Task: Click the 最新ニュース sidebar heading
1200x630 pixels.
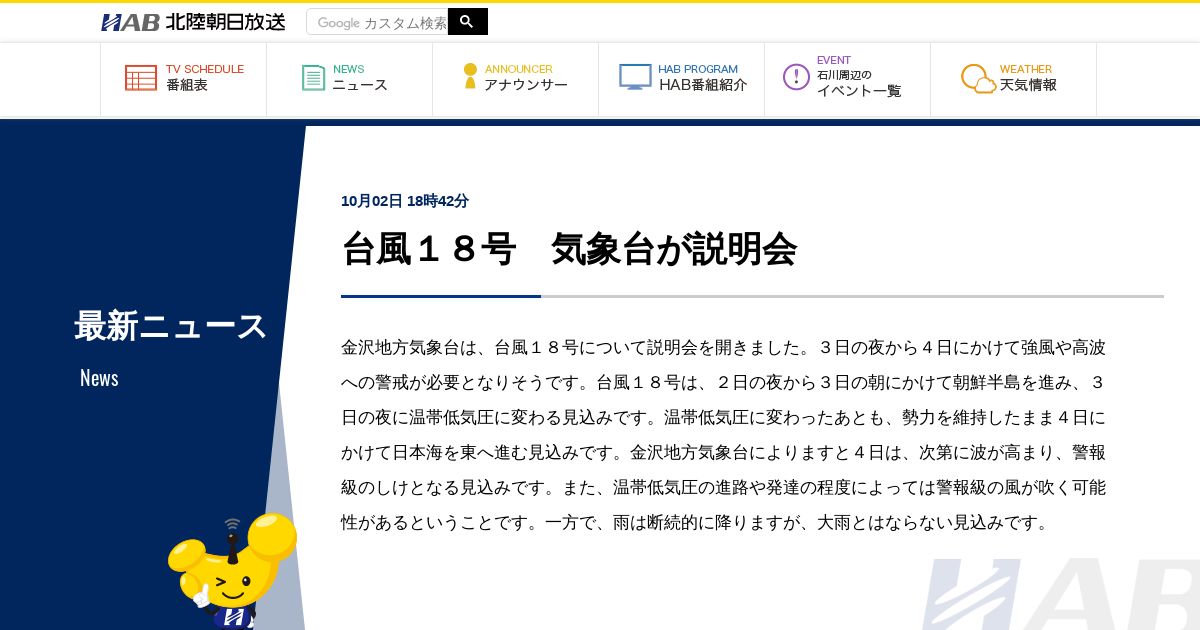Action: (171, 326)
